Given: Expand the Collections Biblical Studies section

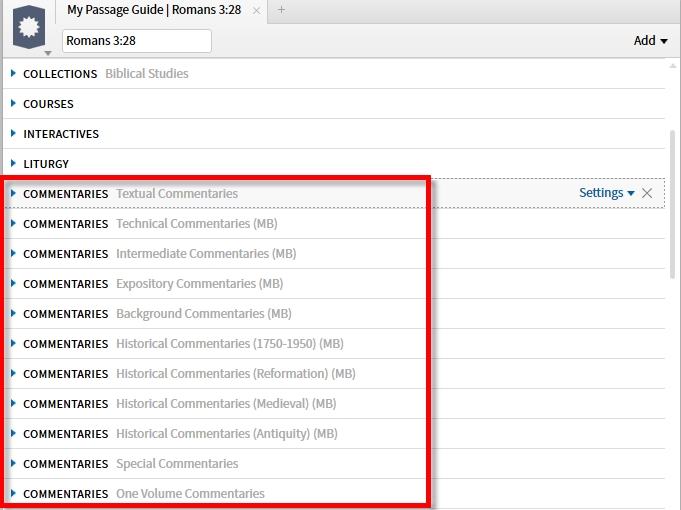Looking at the screenshot, I should (x=13, y=73).
